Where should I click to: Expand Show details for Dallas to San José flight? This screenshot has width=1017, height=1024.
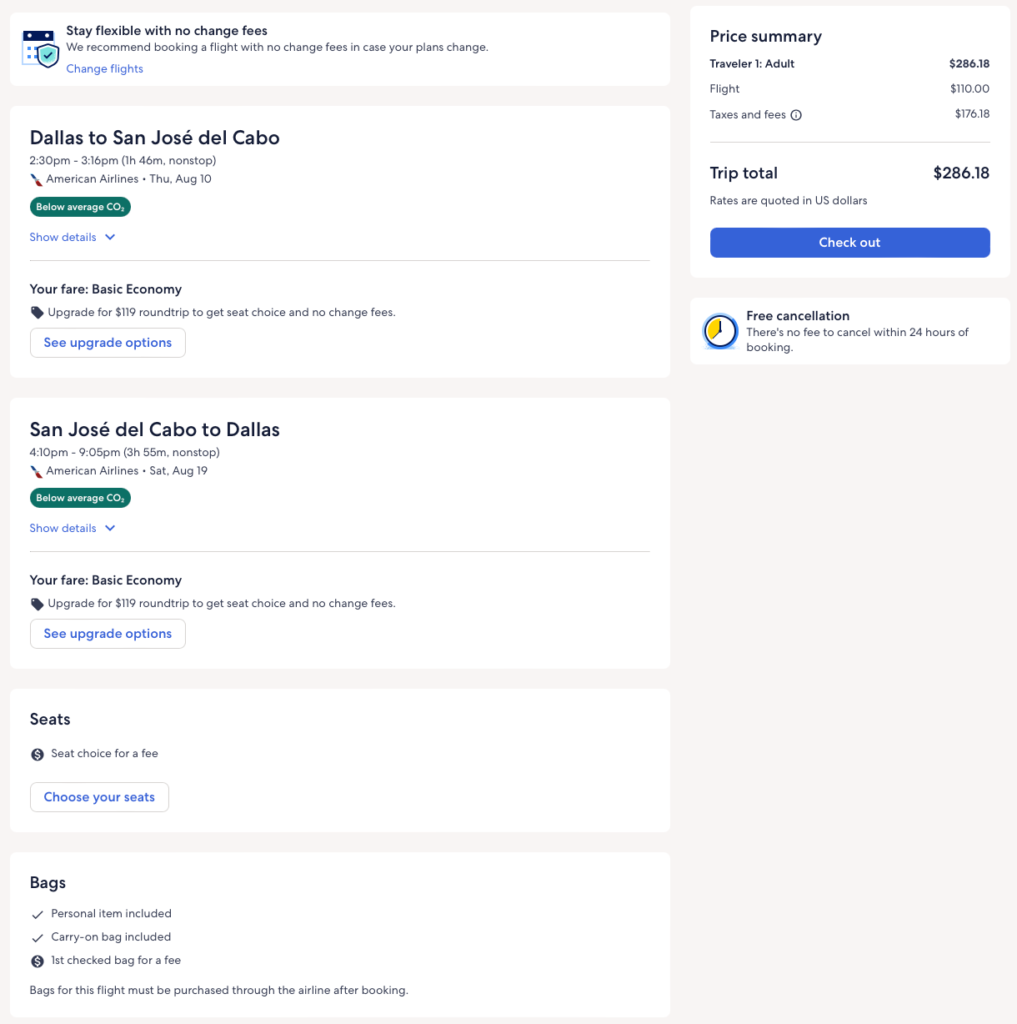click(x=64, y=238)
